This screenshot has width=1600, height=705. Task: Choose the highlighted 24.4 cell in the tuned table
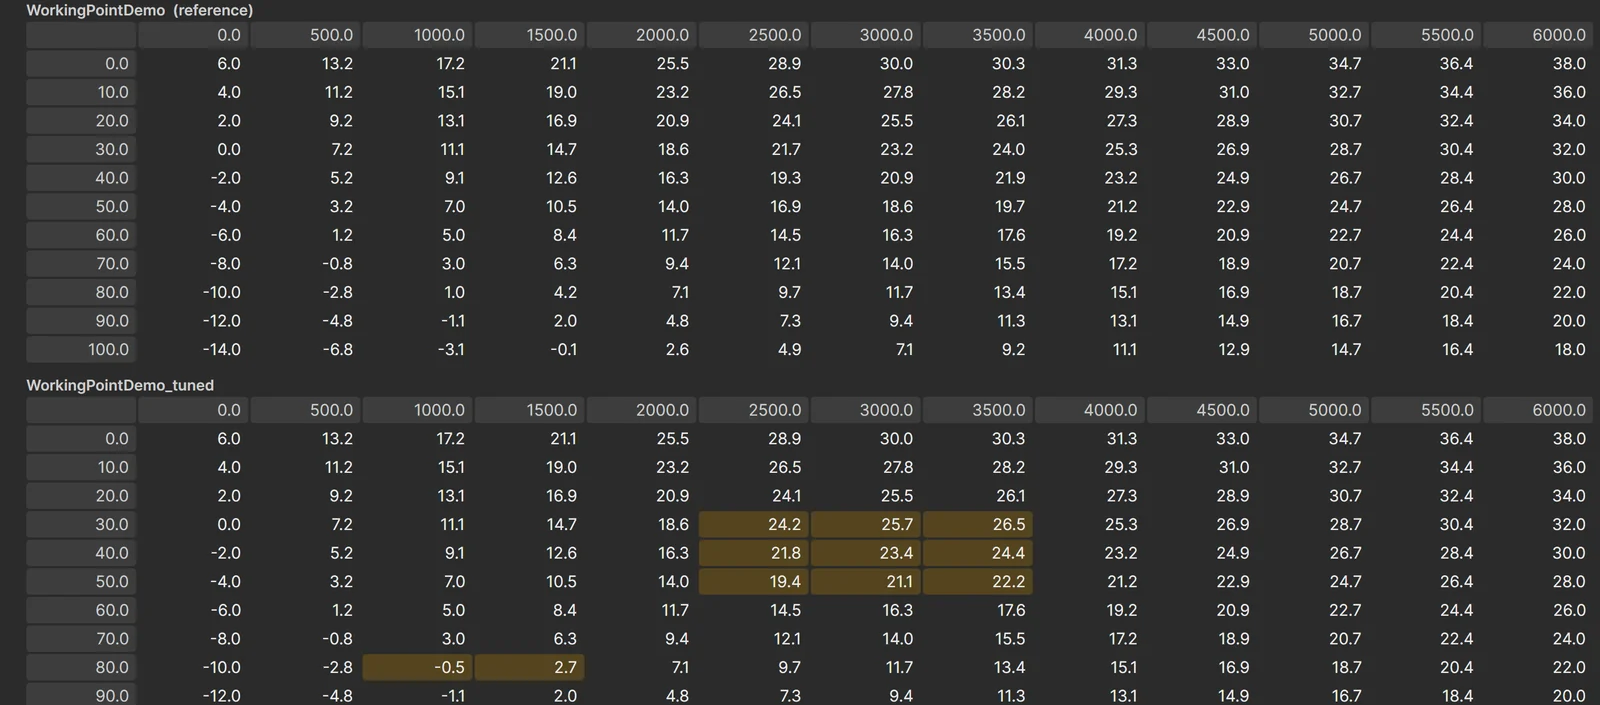(978, 553)
